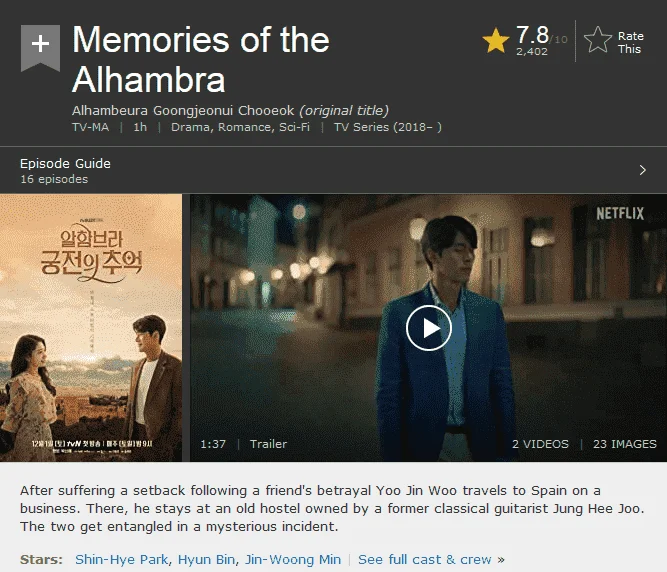View the 2 VIDEOS gallery
Image resolution: width=667 pixels, height=572 pixels.
point(540,444)
